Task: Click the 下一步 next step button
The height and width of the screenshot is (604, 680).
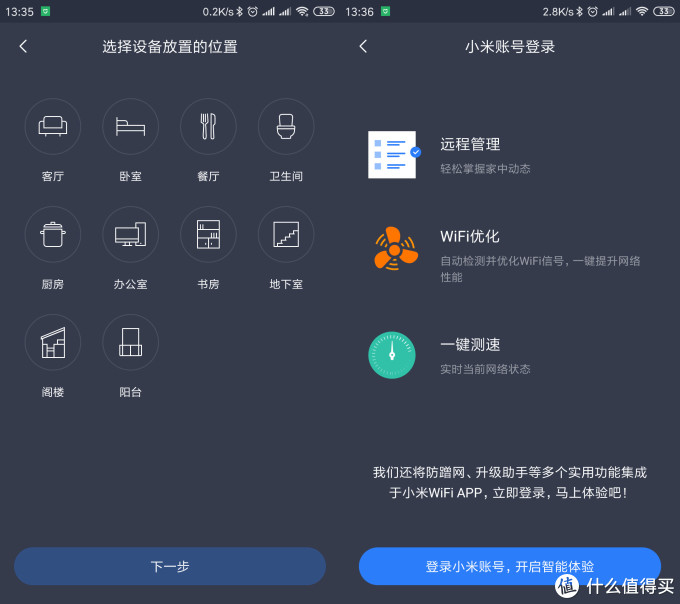Action: click(170, 566)
